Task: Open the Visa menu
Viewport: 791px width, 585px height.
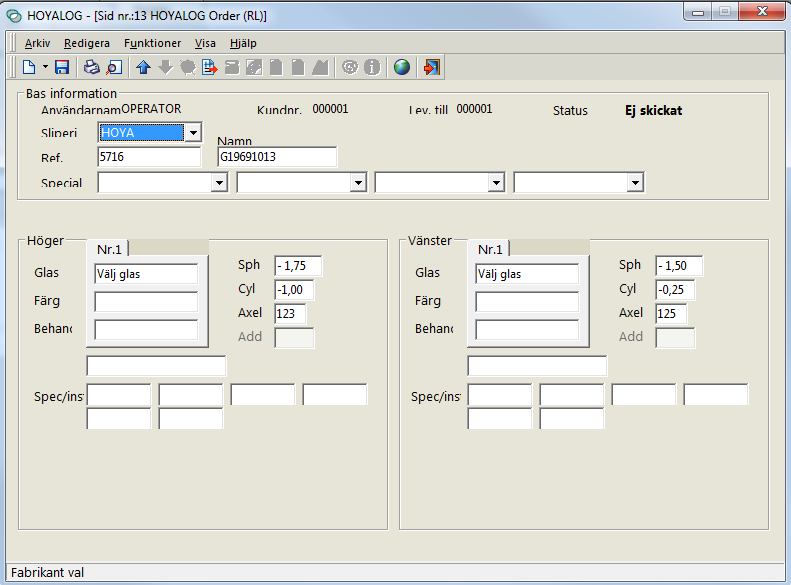Action: coord(205,43)
